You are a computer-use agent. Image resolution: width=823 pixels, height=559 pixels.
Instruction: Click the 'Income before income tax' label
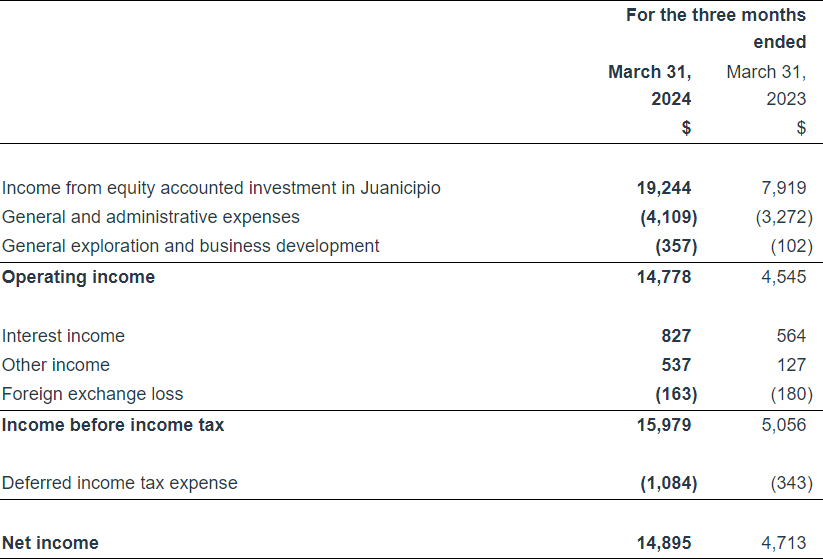pyautogui.click(x=113, y=425)
